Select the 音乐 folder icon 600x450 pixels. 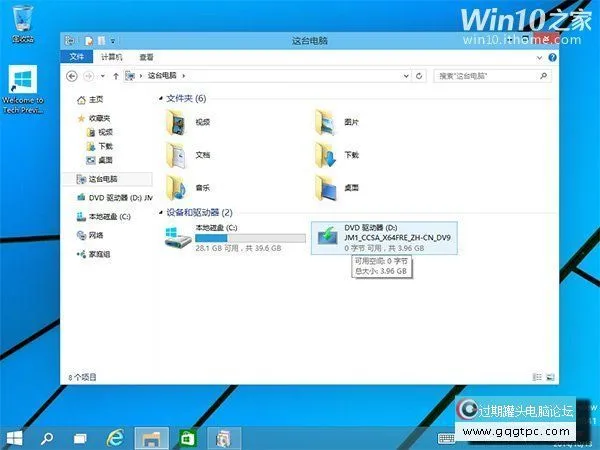pos(176,188)
